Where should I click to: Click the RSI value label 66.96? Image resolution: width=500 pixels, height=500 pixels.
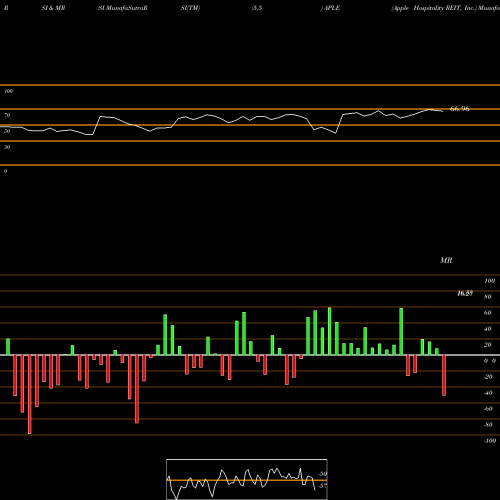(460, 109)
